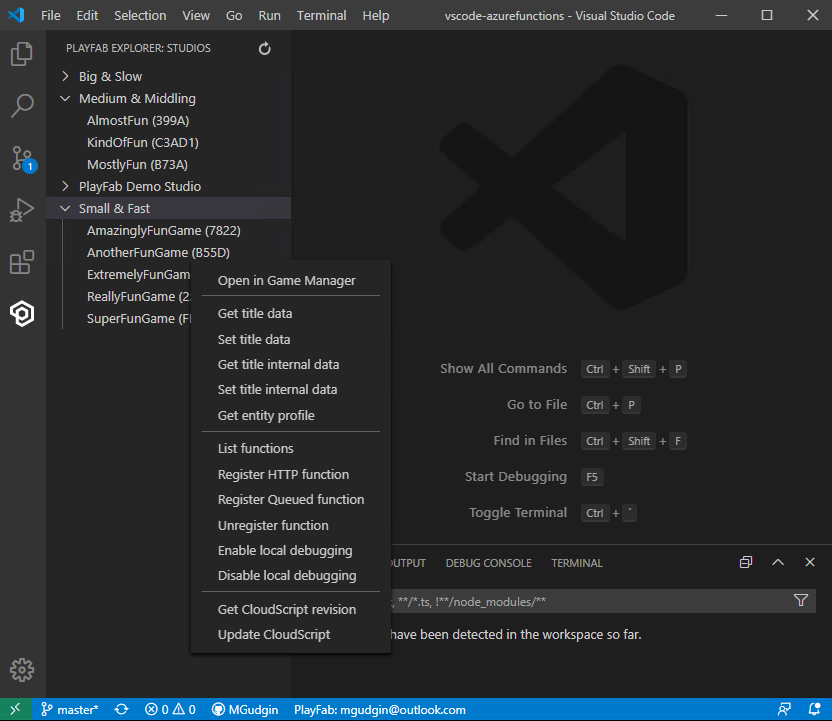832x721 pixels.
Task: Expand the Big & Slow studio
Action: click(x=169, y=76)
